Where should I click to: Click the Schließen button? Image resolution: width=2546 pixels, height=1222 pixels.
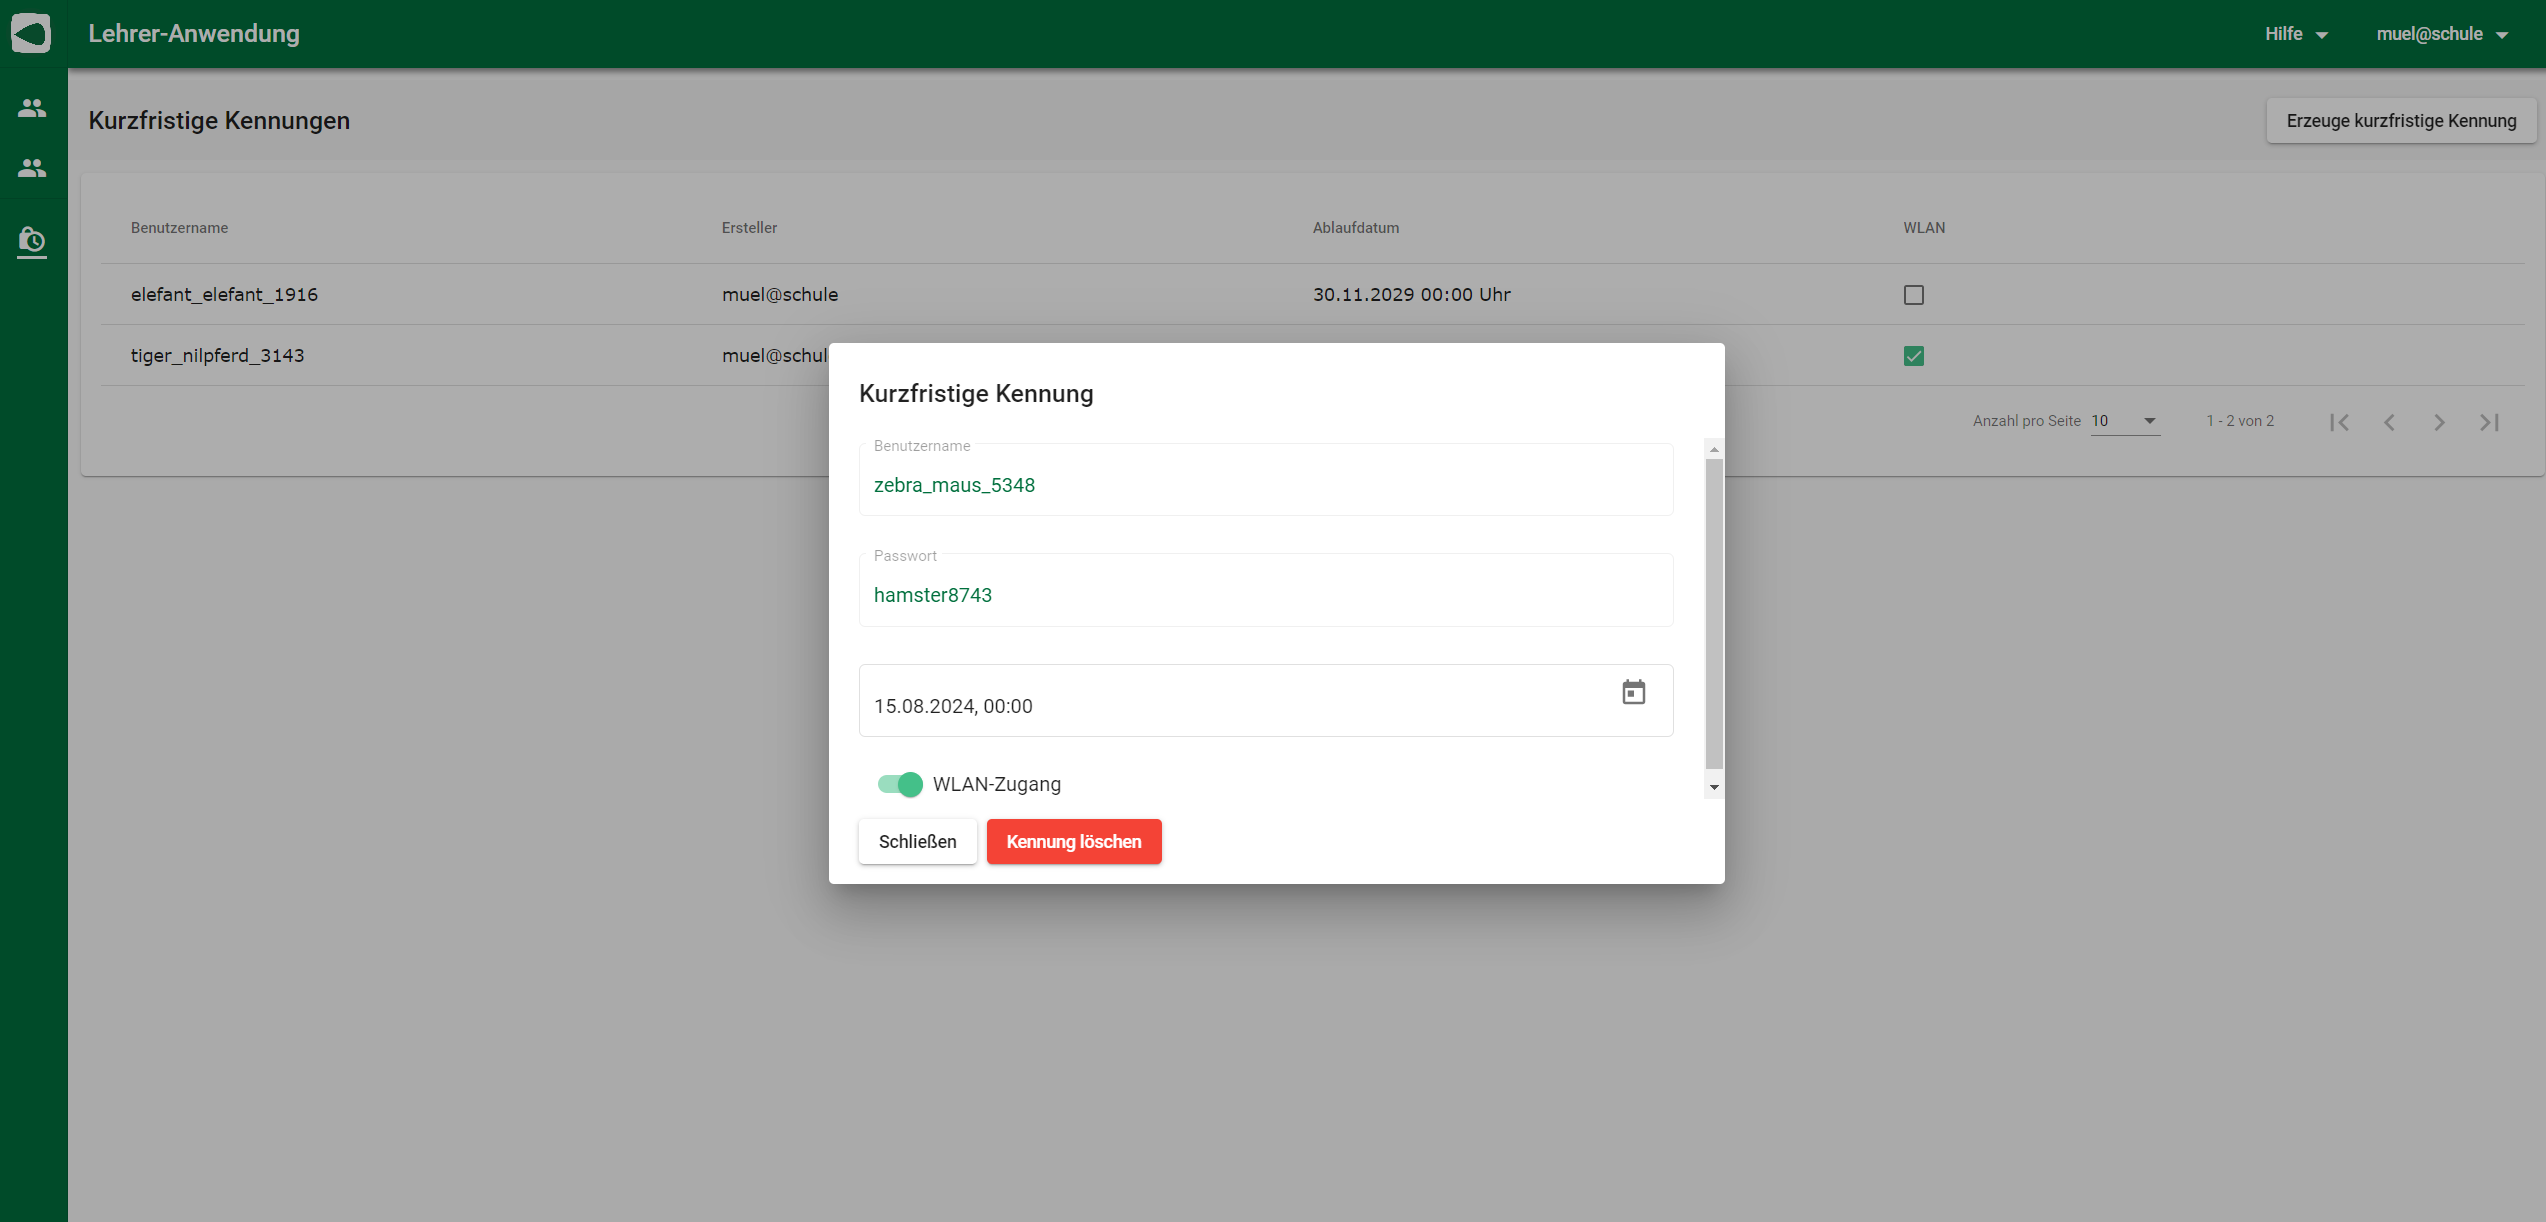917,842
